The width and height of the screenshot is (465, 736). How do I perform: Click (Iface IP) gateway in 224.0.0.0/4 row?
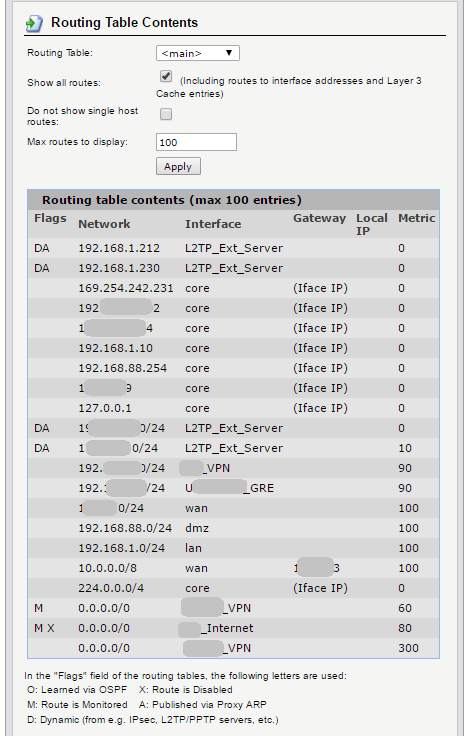320,589
